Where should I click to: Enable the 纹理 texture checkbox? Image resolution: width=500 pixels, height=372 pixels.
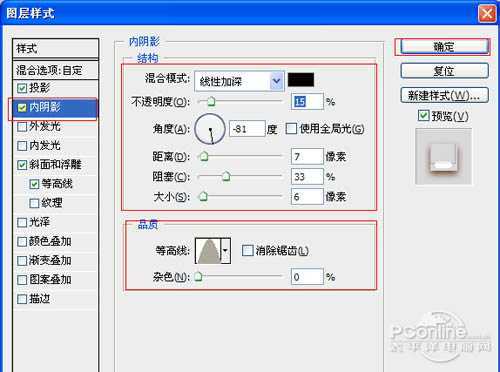coord(34,203)
